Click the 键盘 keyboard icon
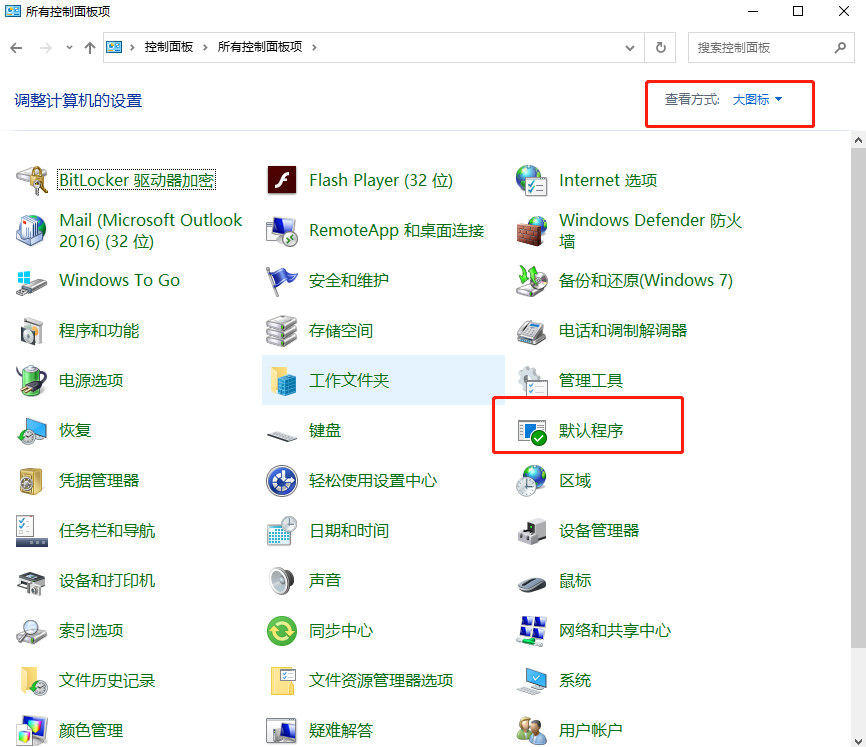Image resolution: width=866 pixels, height=747 pixels. click(x=282, y=435)
